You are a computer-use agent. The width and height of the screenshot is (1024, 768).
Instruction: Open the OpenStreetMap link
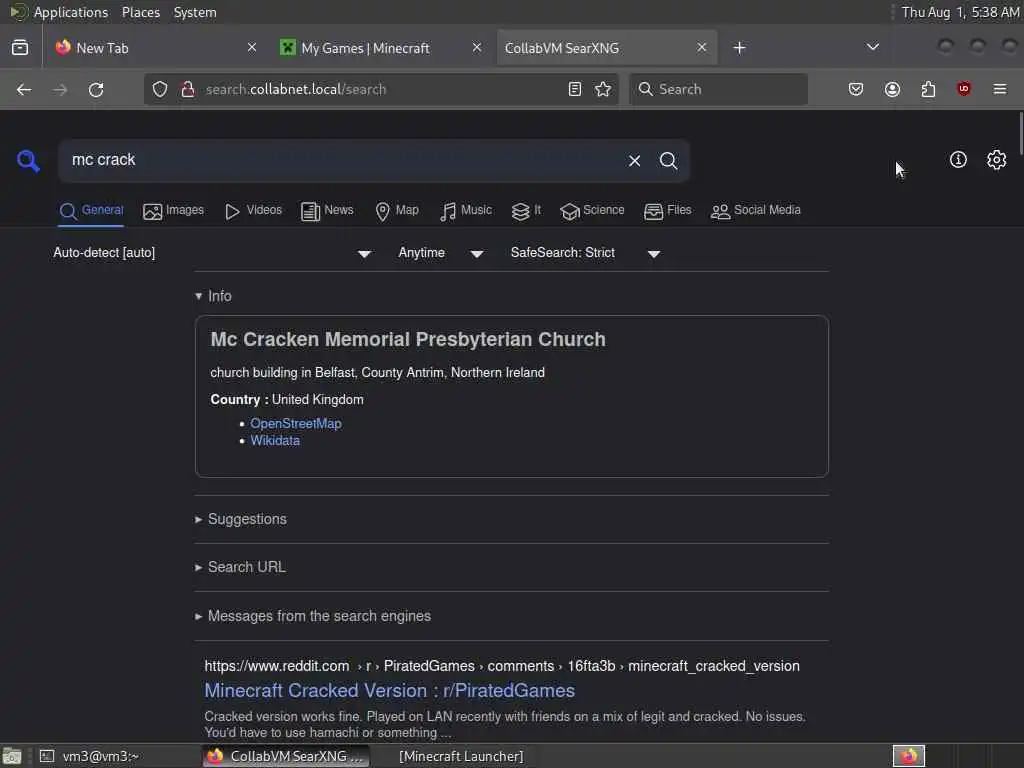point(296,424)
